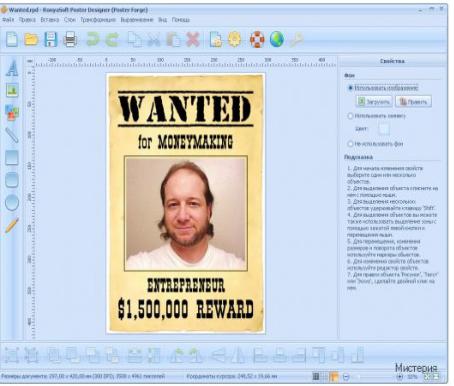Select the yellow Pencil tool
454x386 pixels.
click(x=12, y=225)
